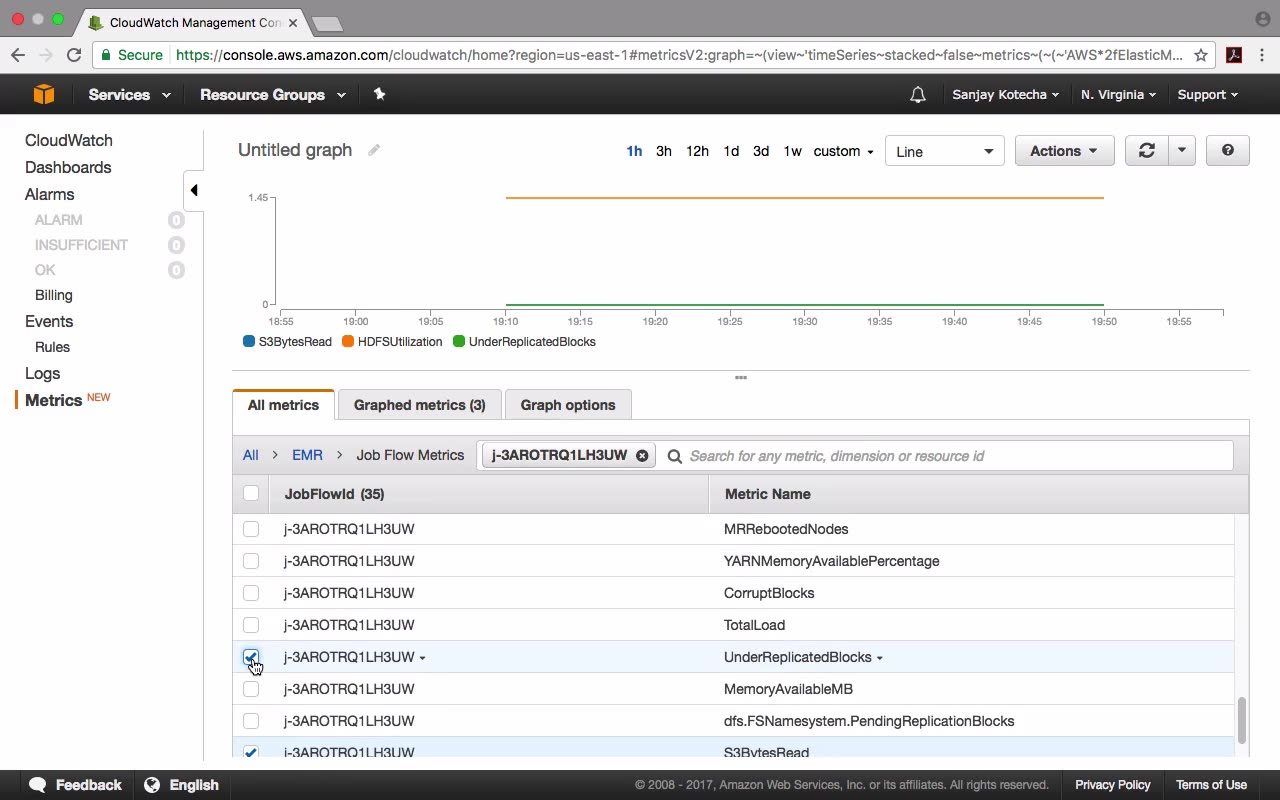This screenshot has height=800, width=1280.
Task: Select the 3h time range
Action: point(663,151)
